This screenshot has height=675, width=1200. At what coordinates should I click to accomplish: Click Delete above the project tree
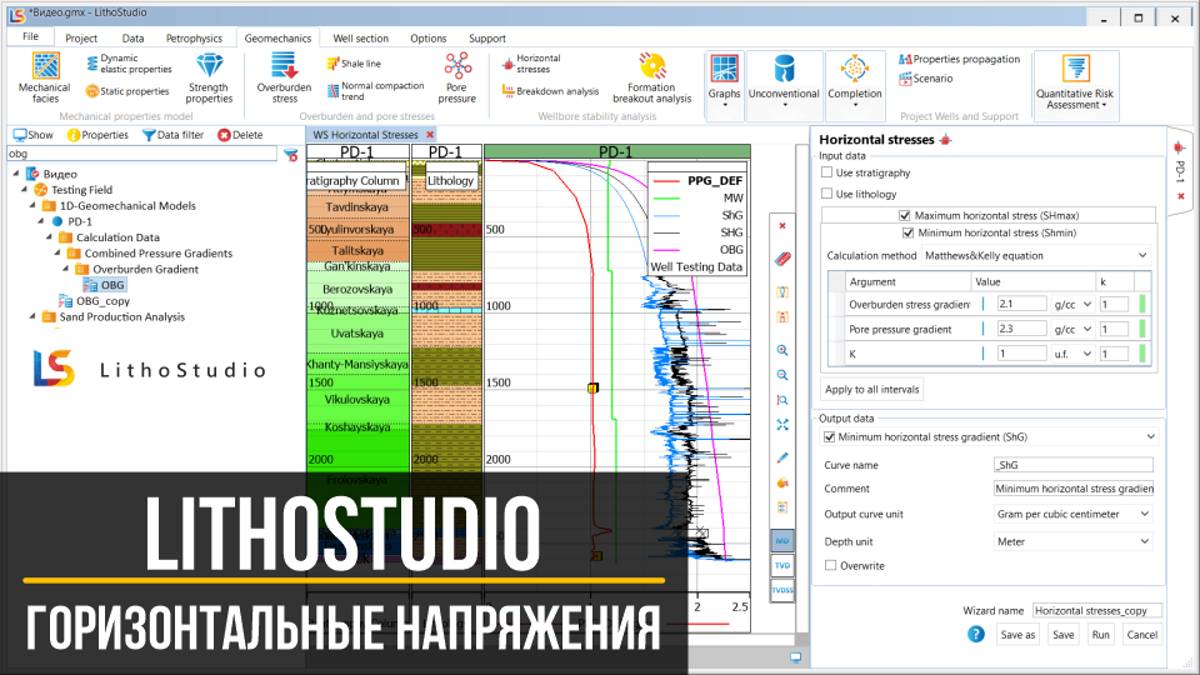[240, 135]
